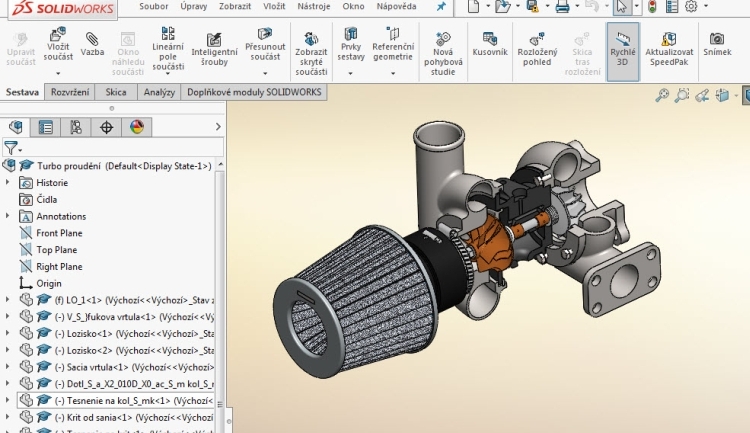
Task: Open dropdown arrow next to options gear
Action: pyautogui.click(x=706, y=7)
